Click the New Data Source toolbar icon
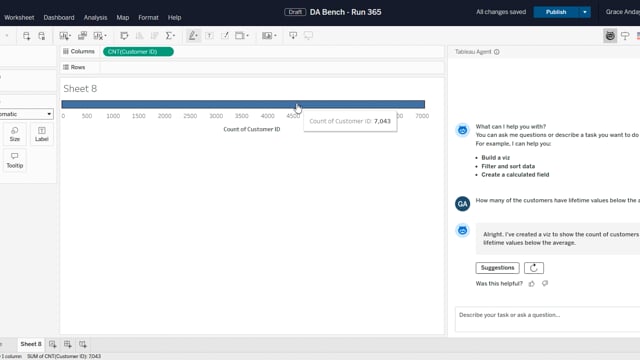This screenshot has height=360, width=640. (27, 36)
